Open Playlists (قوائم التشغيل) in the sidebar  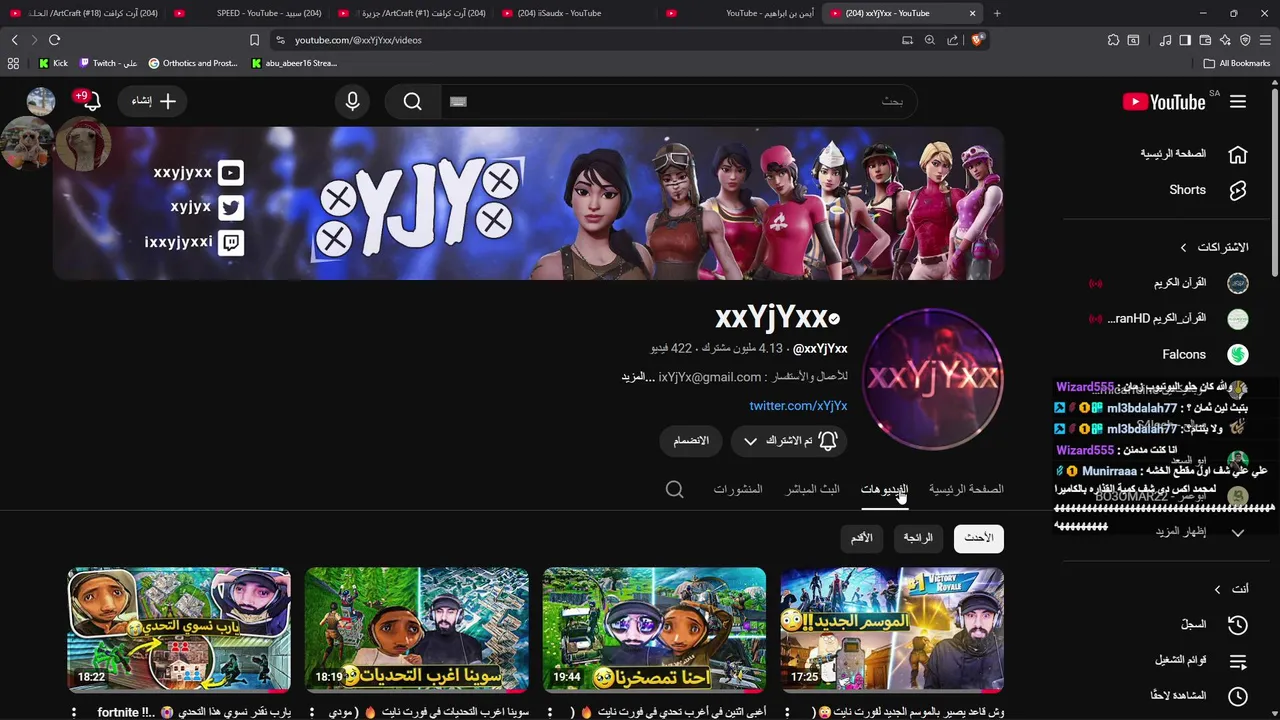(x=1200, y=660)
